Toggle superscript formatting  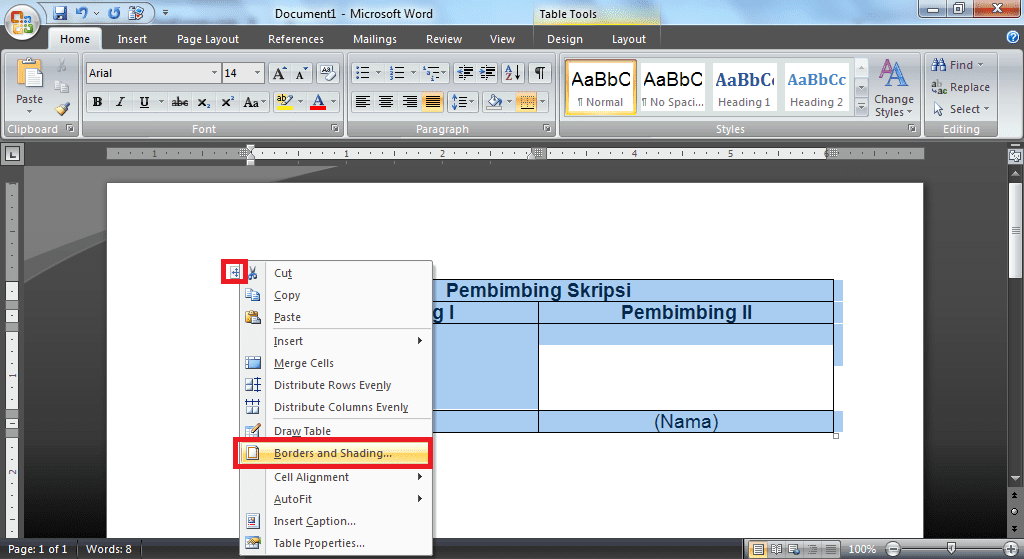click(x=227, y=102)
